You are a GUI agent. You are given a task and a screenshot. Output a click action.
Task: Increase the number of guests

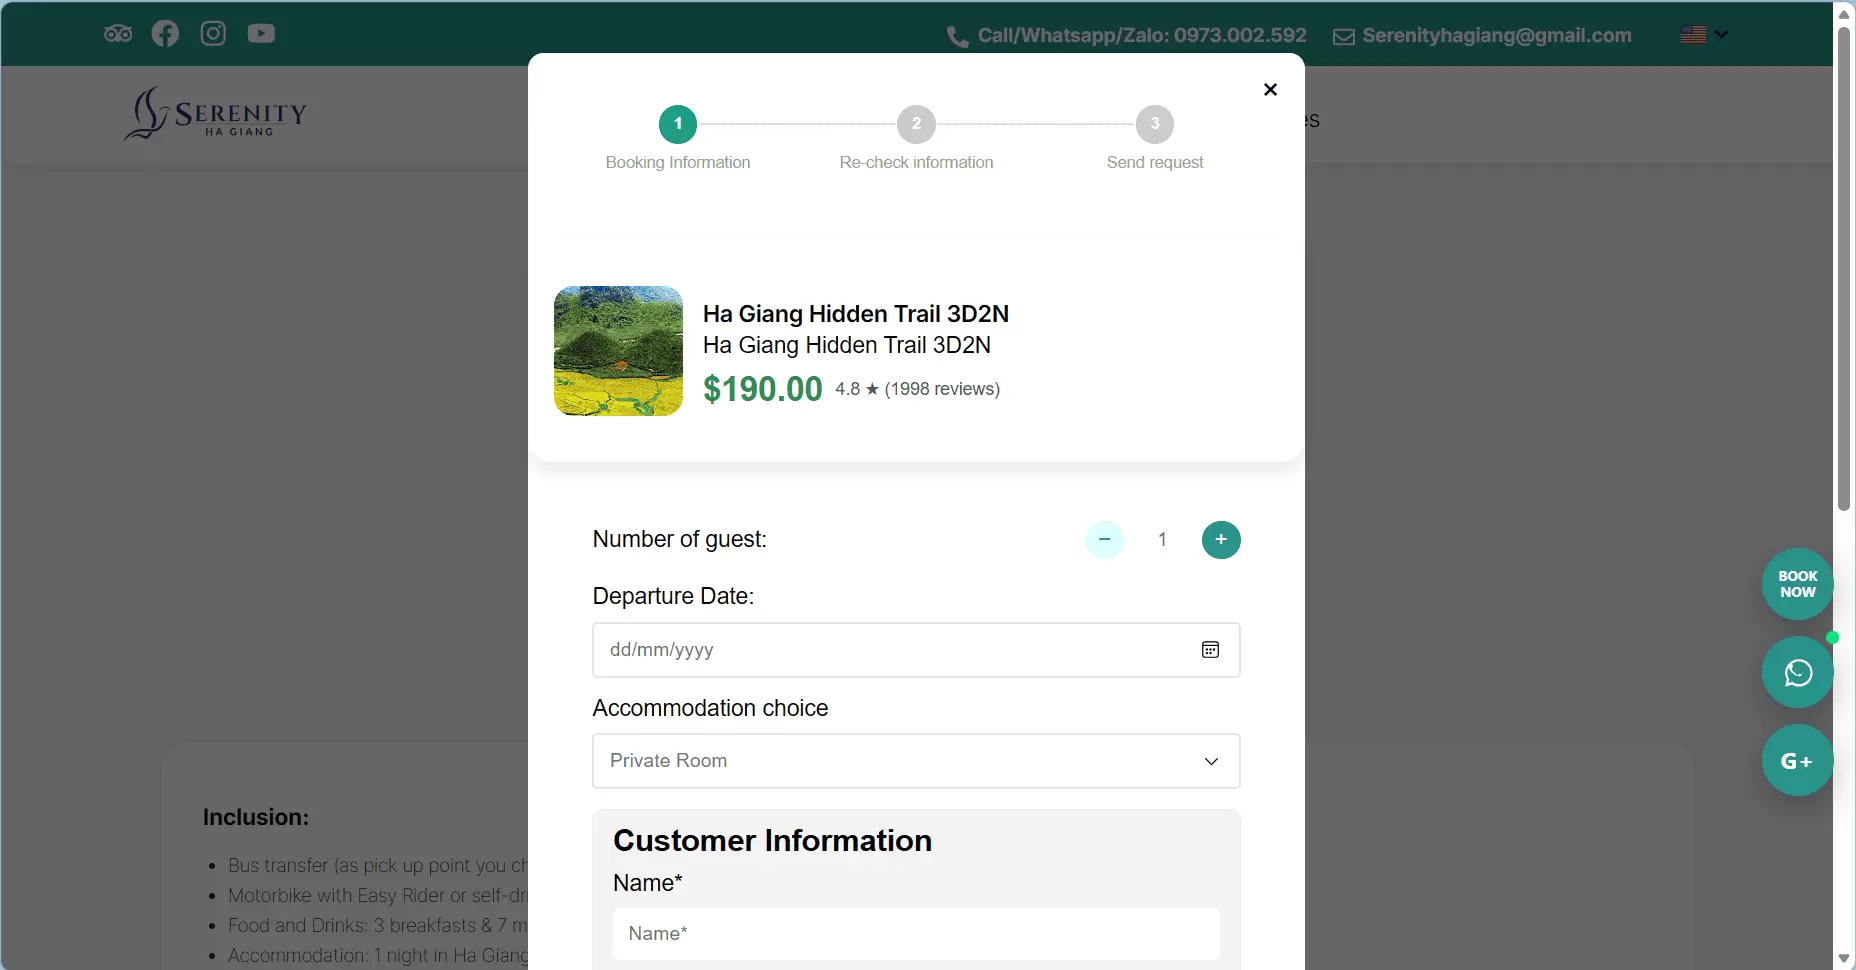click(x=1221, y=540)
